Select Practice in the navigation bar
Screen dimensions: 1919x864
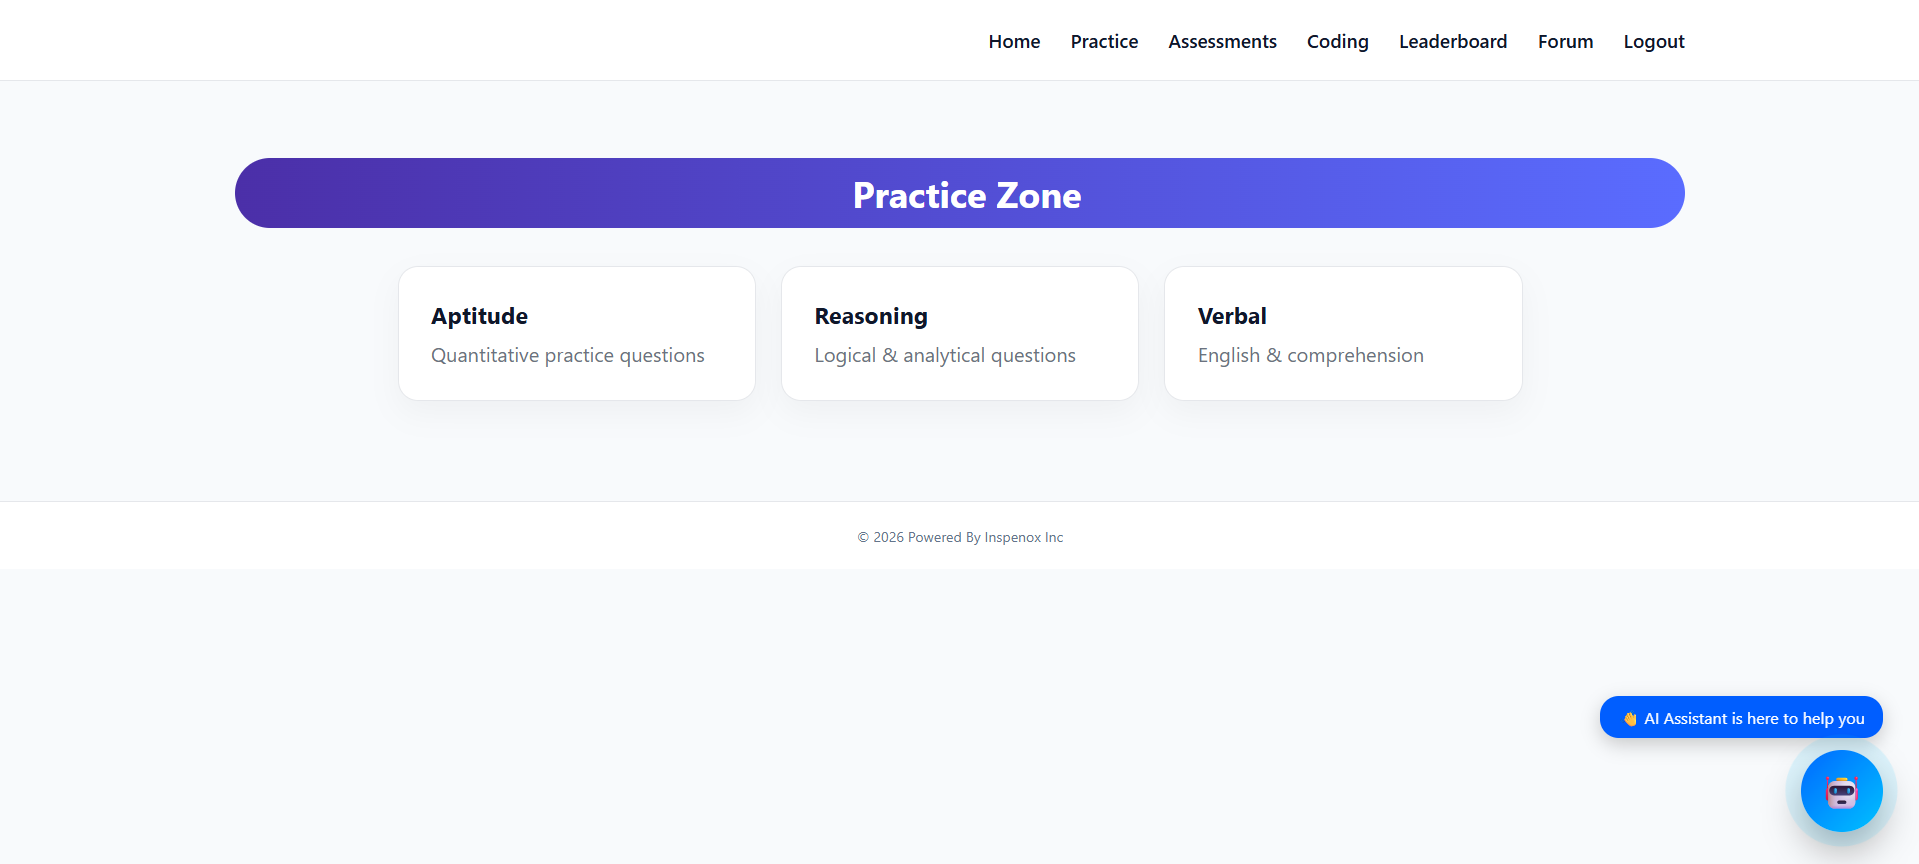pyautogui.click(x=1104, y=41)
